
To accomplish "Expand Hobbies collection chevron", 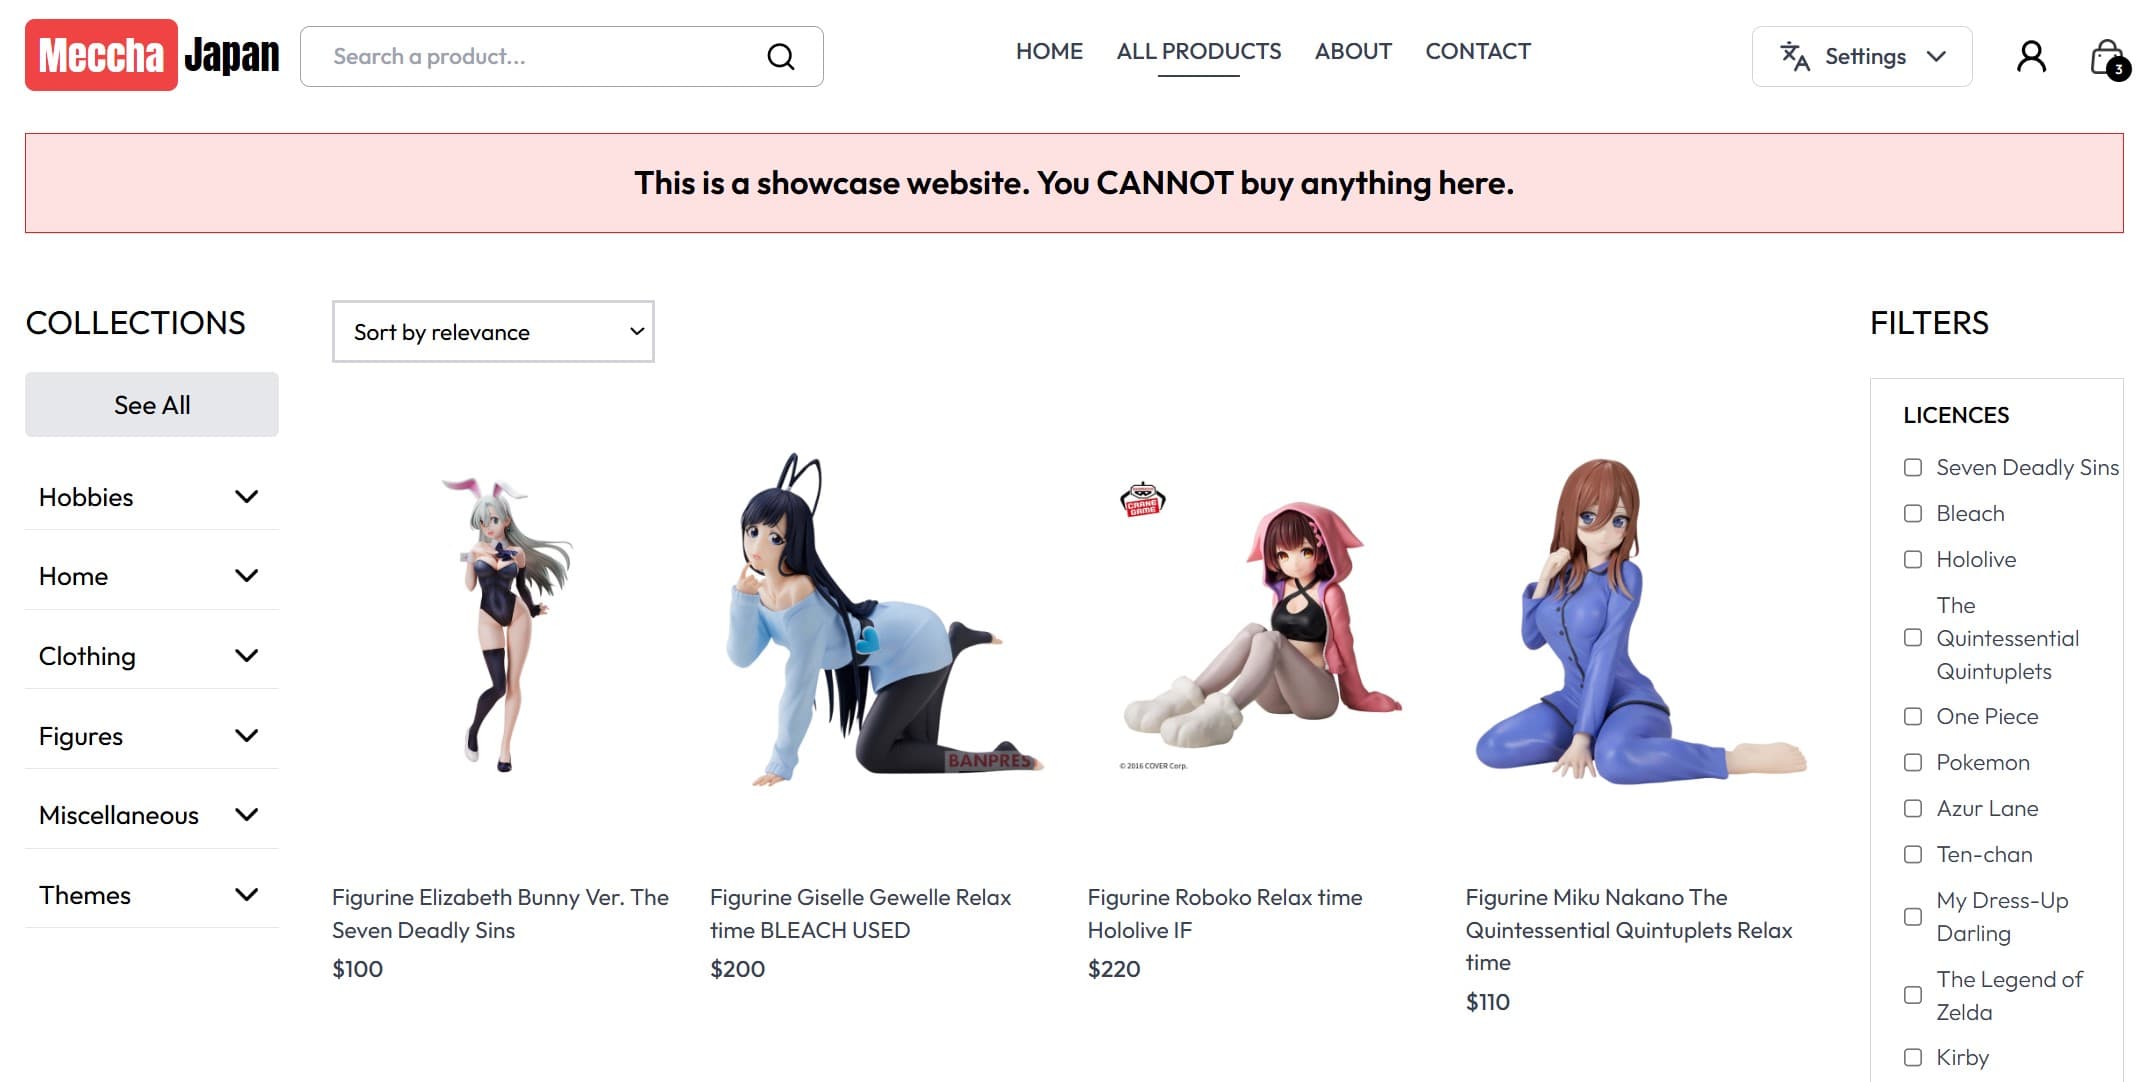I will tap(246, 496).
